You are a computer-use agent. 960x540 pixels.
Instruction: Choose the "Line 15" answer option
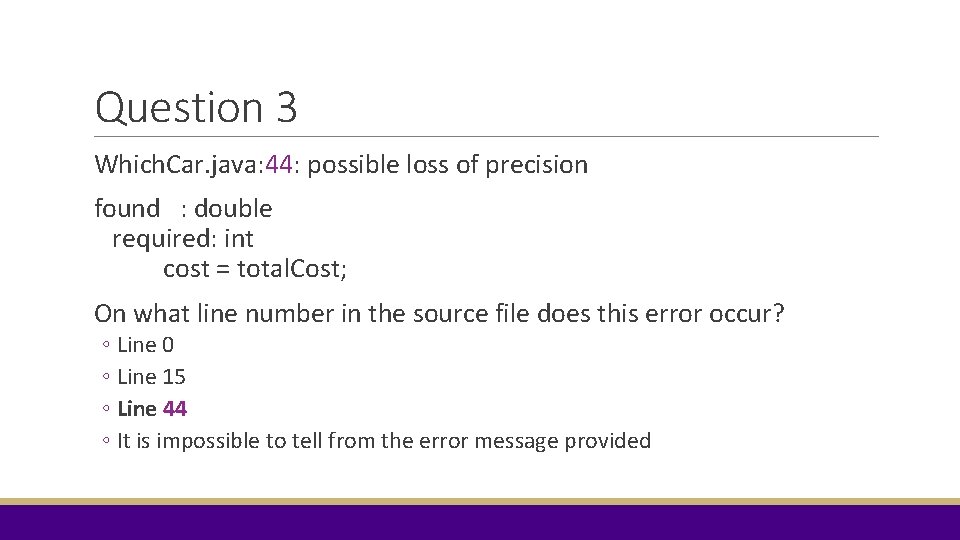click(x=151, y=377)
